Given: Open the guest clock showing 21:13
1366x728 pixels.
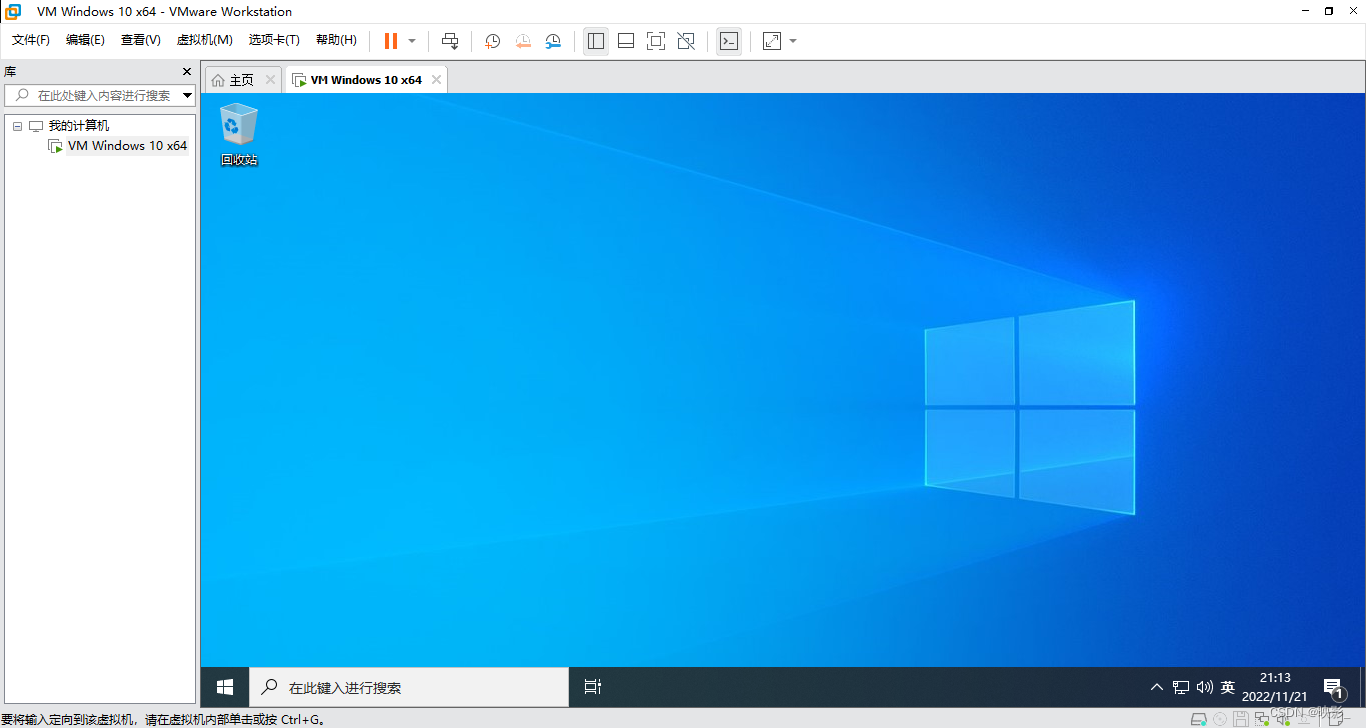Looking at the screenshot, I should (x=1275, y=687).
